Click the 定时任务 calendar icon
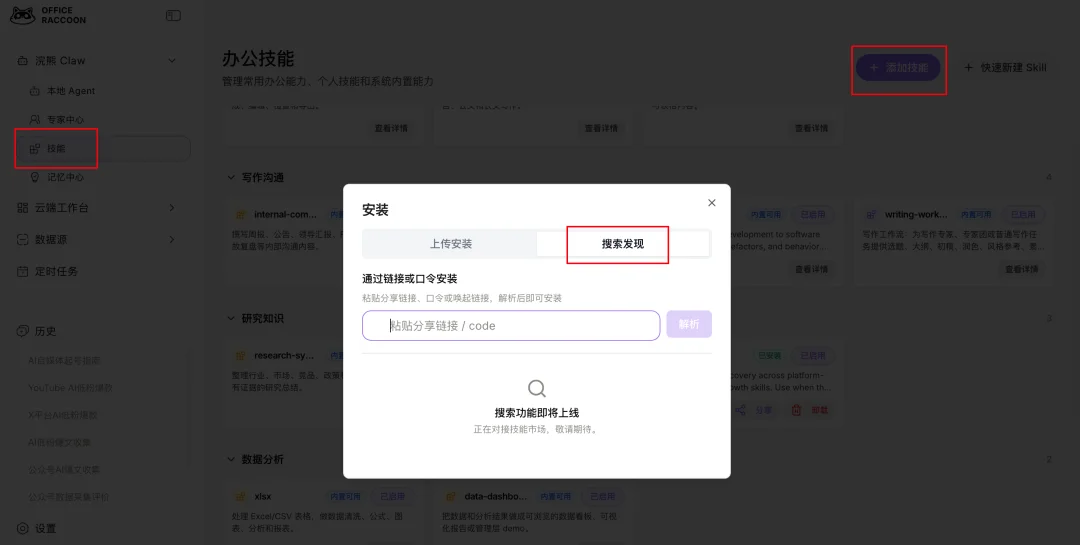Screen dimensions: 1080x545 (x=23, y=271)
